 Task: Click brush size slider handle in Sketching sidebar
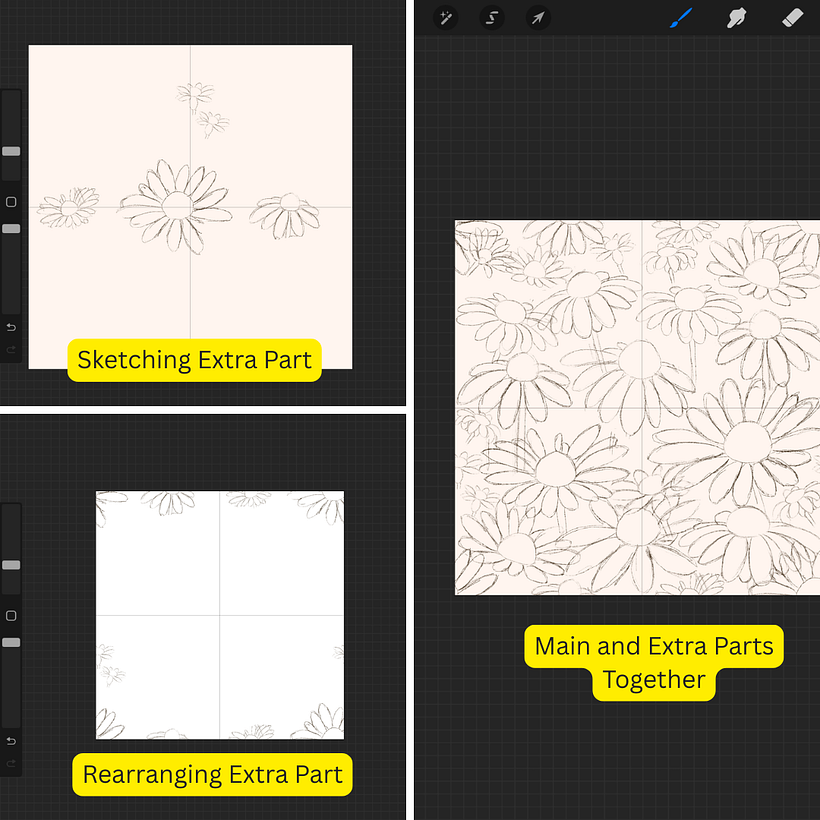(x=11, y=151)
